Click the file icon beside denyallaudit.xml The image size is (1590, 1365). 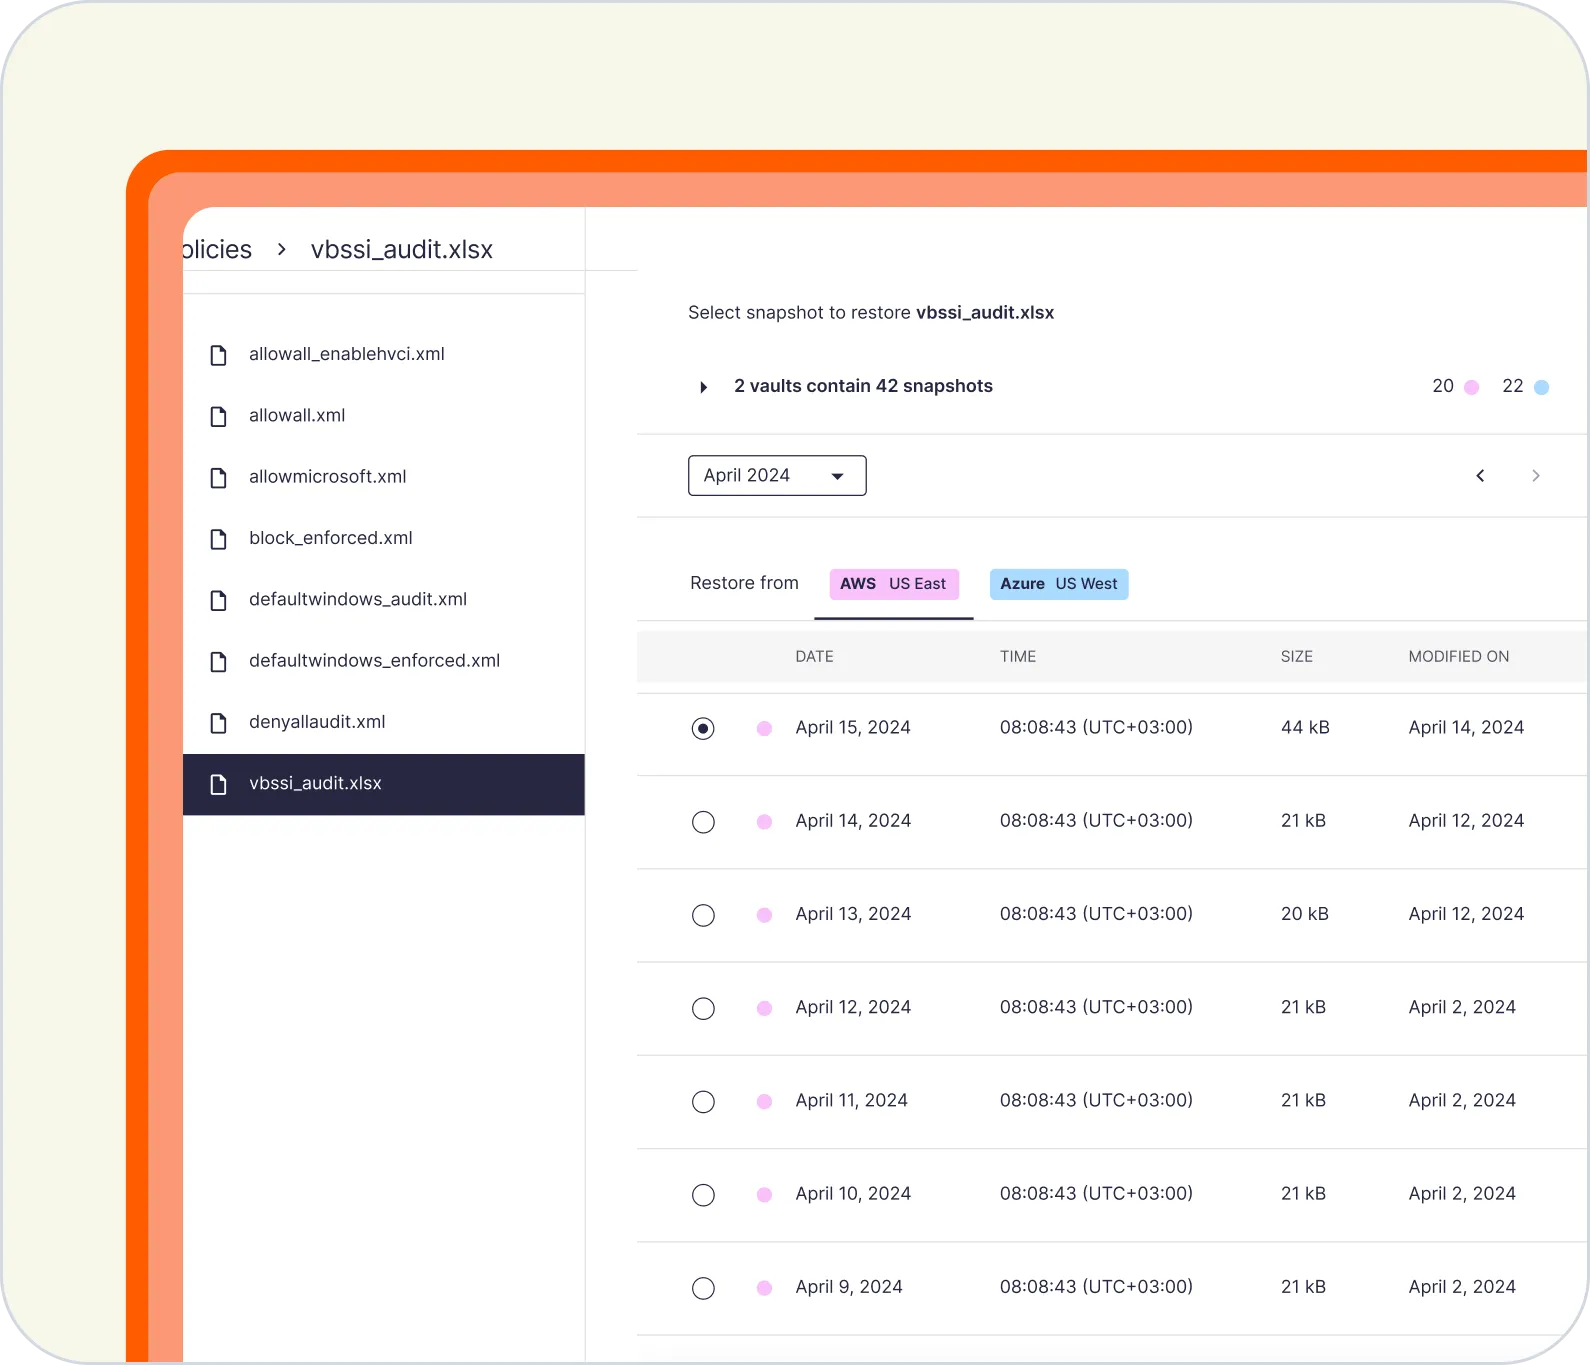(218, 722)
